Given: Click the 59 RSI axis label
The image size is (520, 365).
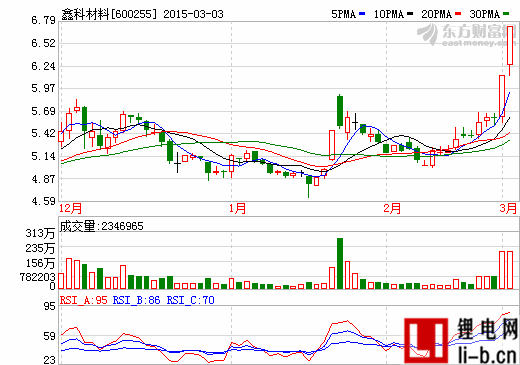Looking at the screenshot, I should [49, 336].
